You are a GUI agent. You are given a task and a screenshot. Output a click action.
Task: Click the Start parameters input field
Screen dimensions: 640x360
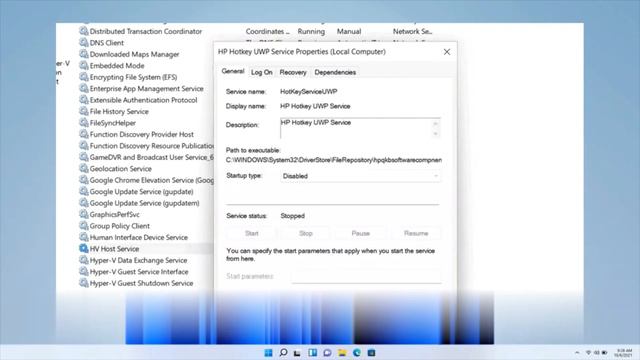tap(367, 276)
